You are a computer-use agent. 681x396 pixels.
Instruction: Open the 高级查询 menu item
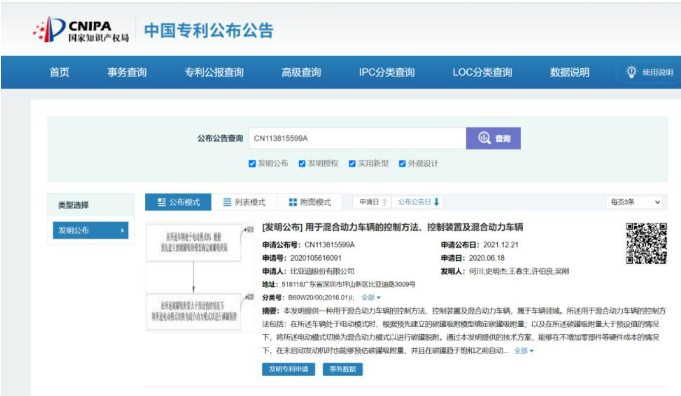point(301,72)
